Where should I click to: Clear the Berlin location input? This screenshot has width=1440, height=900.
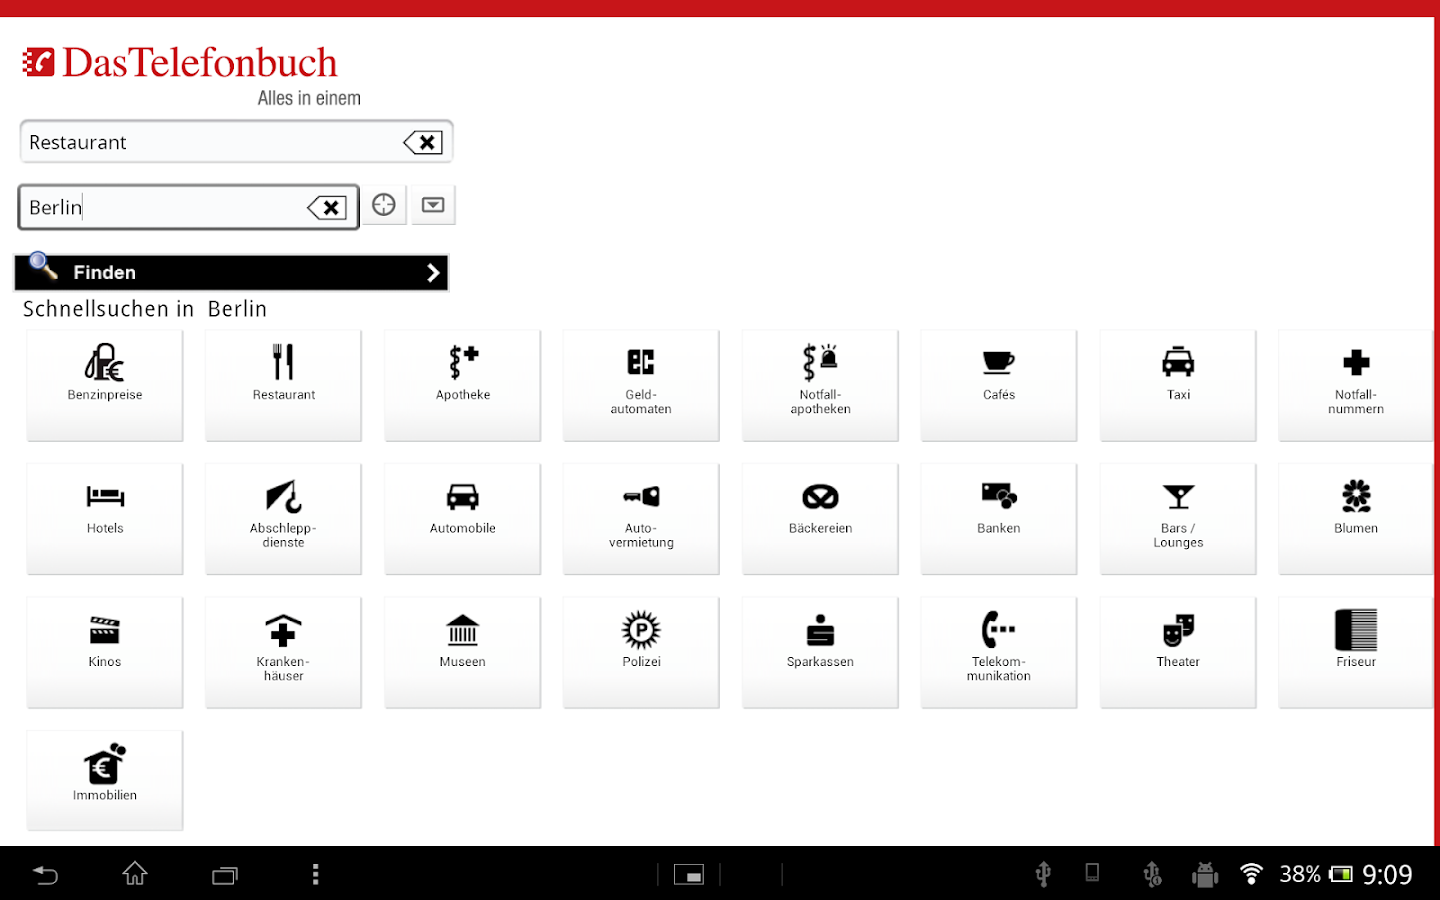[x=328, y=207]
